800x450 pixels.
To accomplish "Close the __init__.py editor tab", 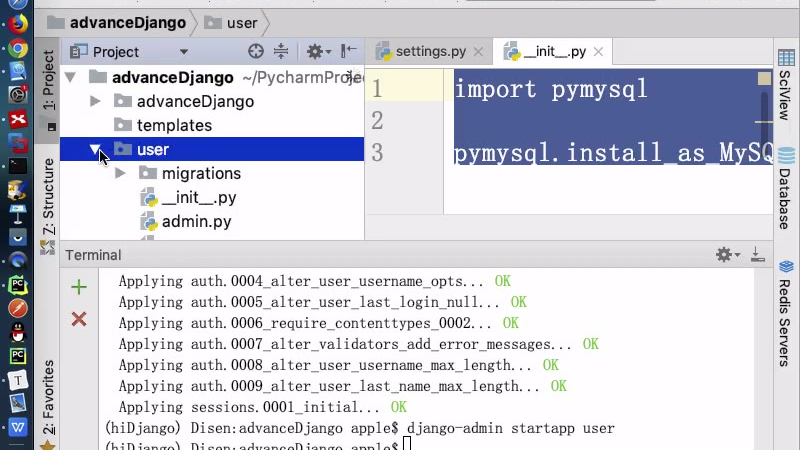I will click(598, 52).
